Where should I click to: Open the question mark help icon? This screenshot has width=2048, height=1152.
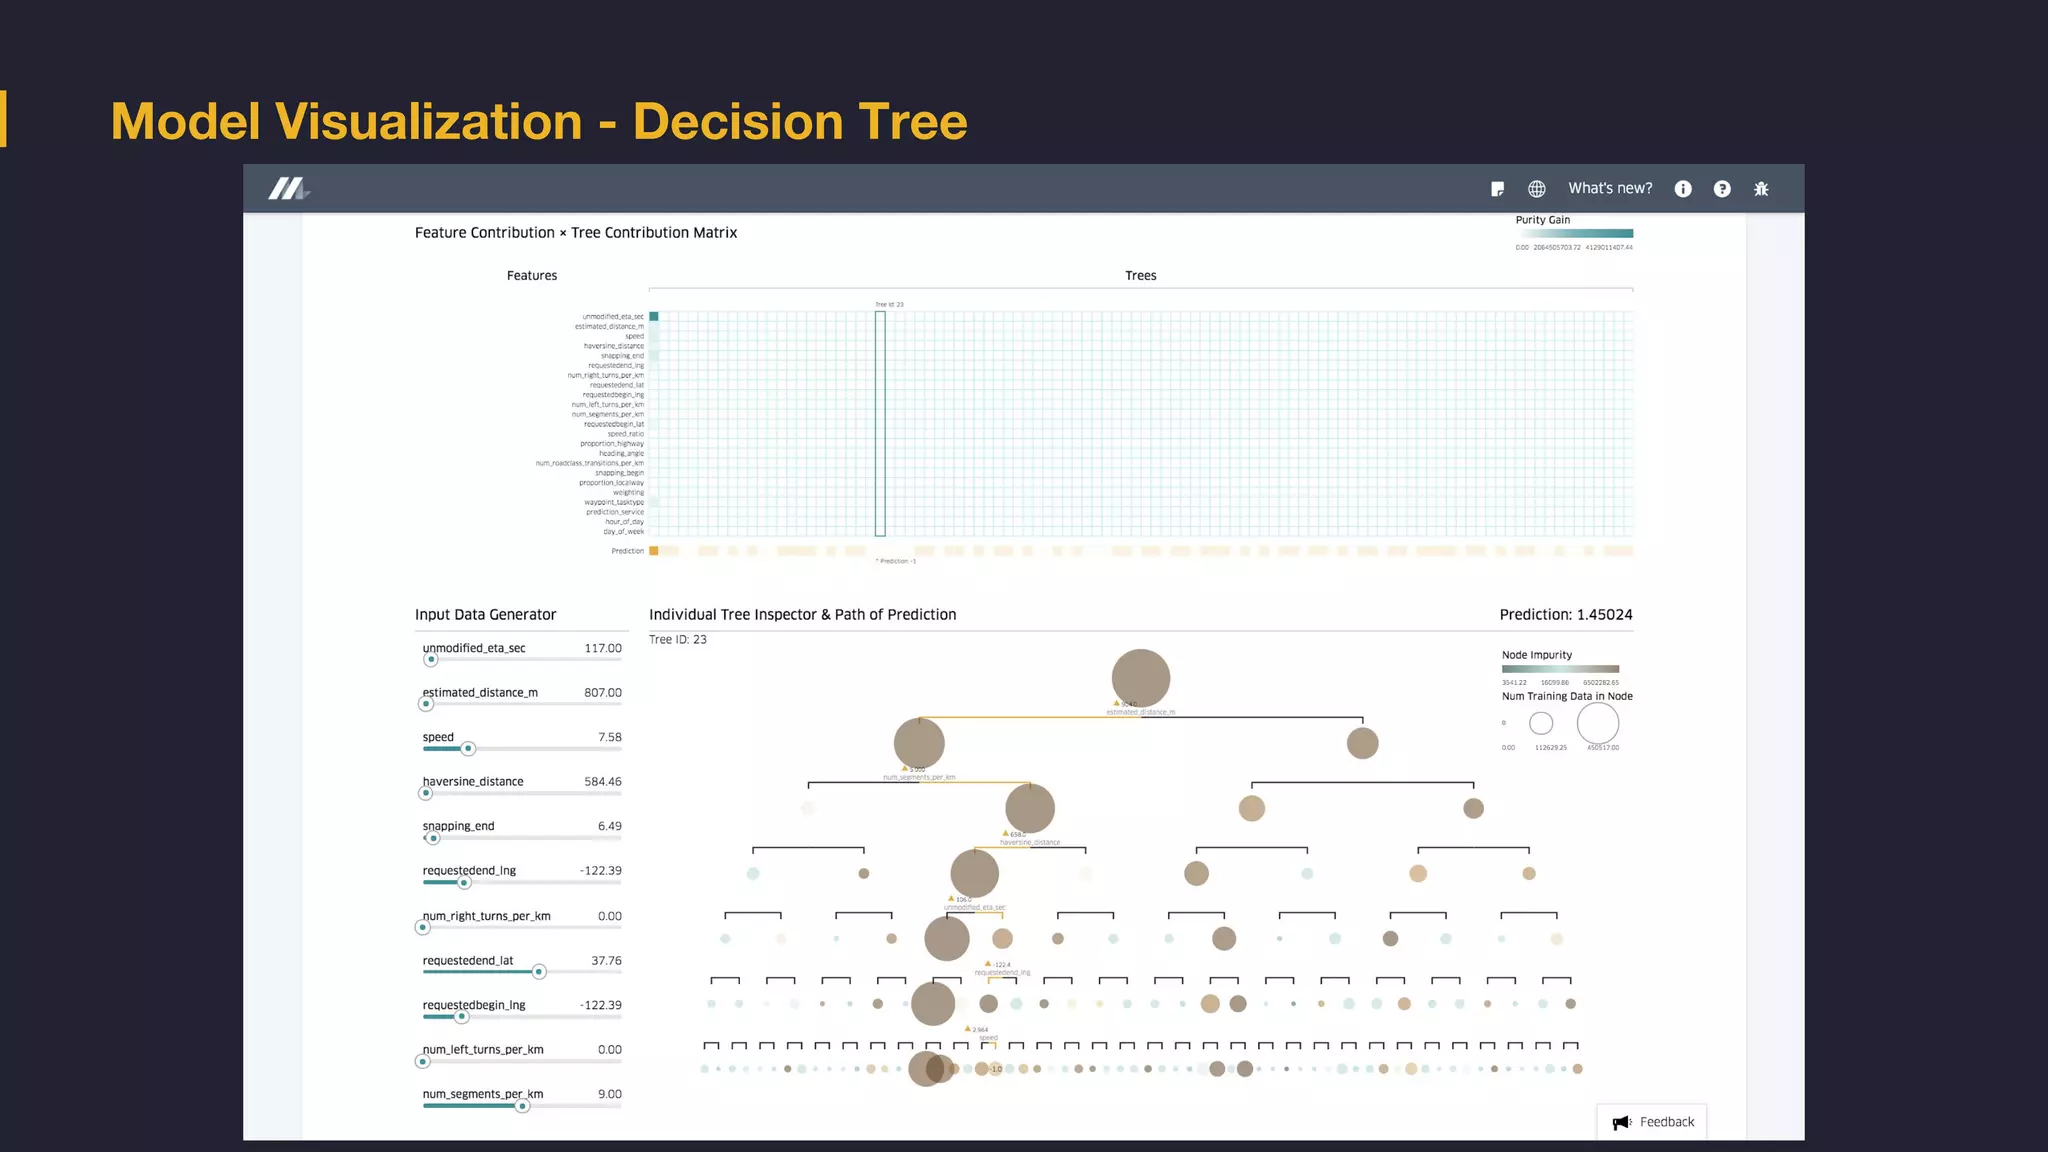point(1722,189)
